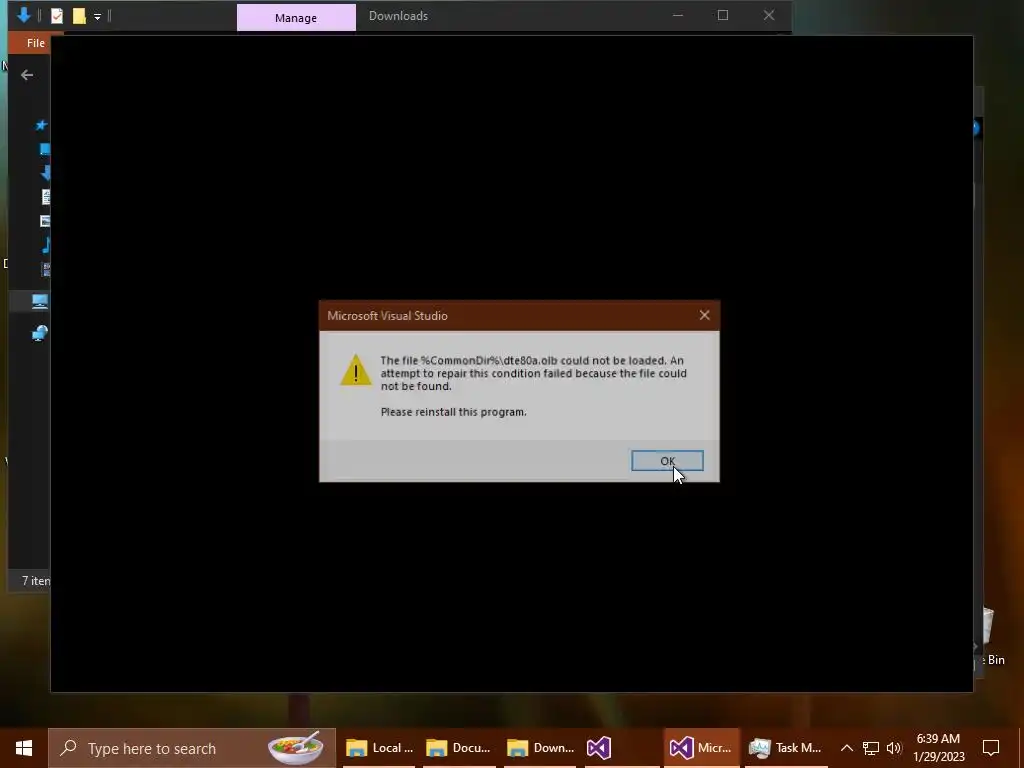
Task: Open Customize Quick Access Toolbar dropdown
Action: (x=97, y=16)
